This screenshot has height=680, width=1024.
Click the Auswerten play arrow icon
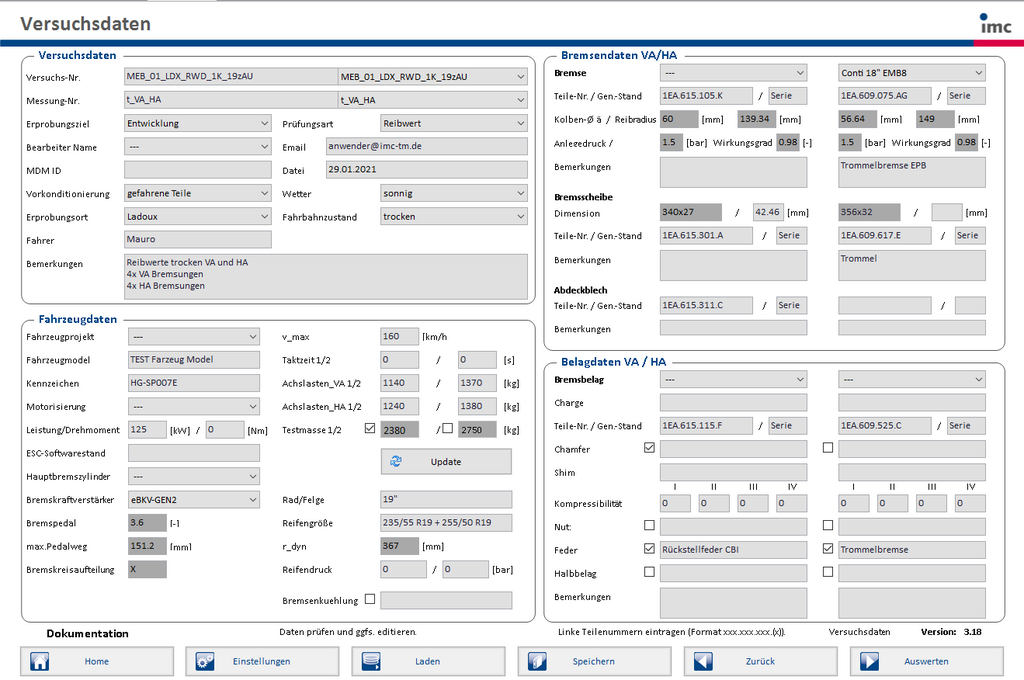coord(869,661)
